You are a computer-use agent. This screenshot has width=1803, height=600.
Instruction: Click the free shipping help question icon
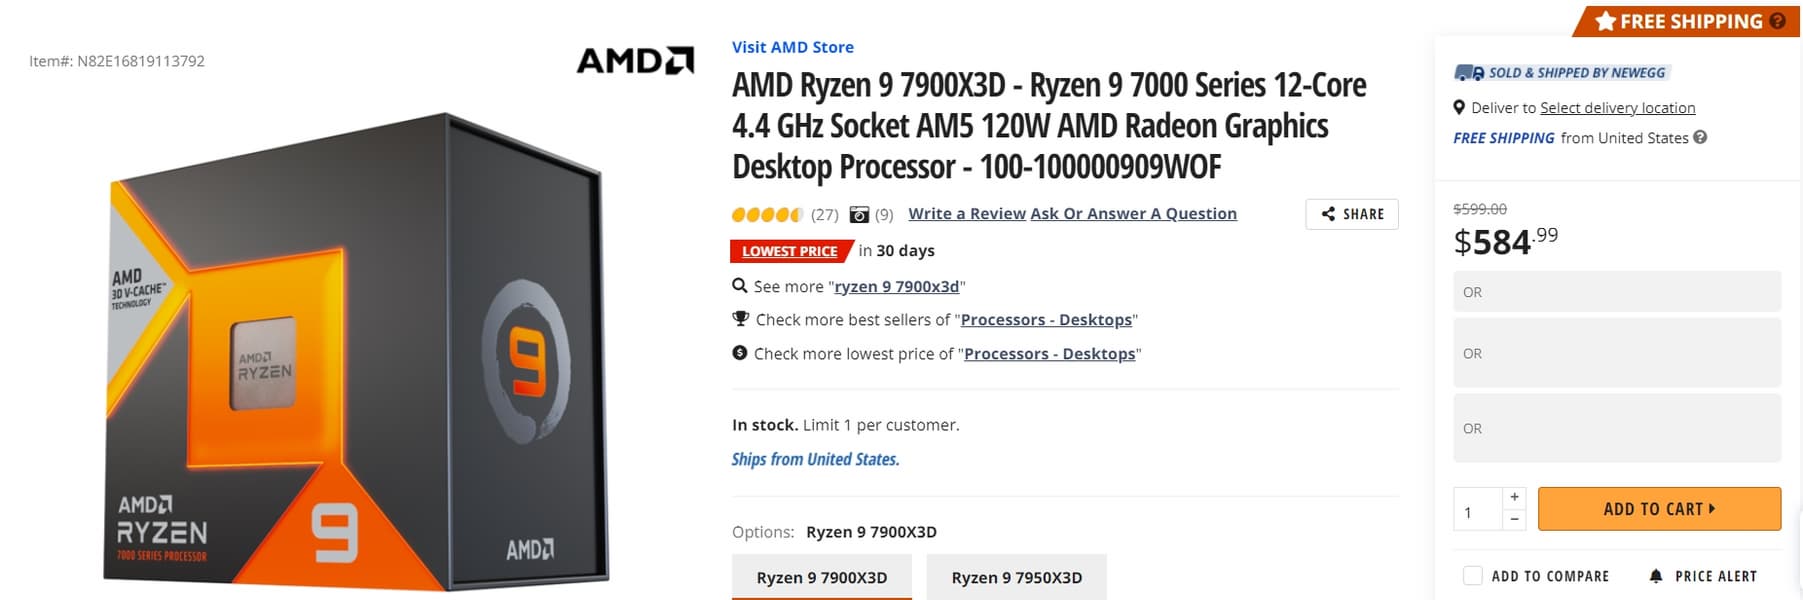[1777, 21]
